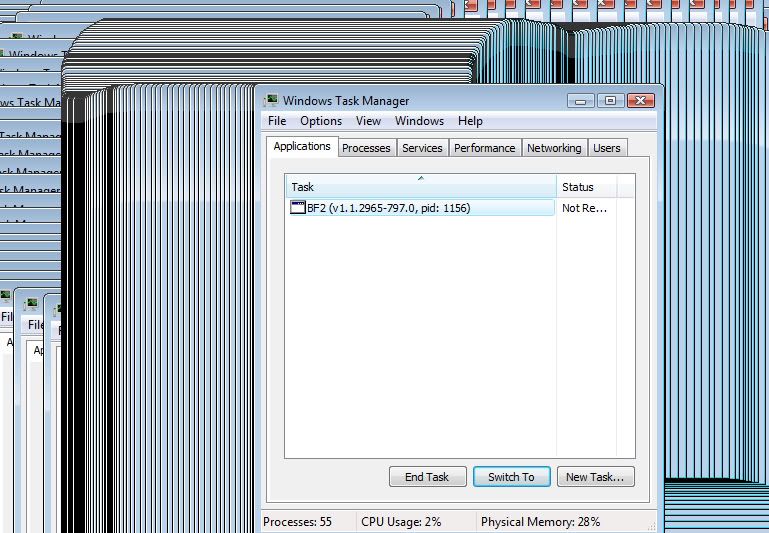The image size is (769, 533).
Task: Expand the Windows menu
Action: [x=419, y=121]
